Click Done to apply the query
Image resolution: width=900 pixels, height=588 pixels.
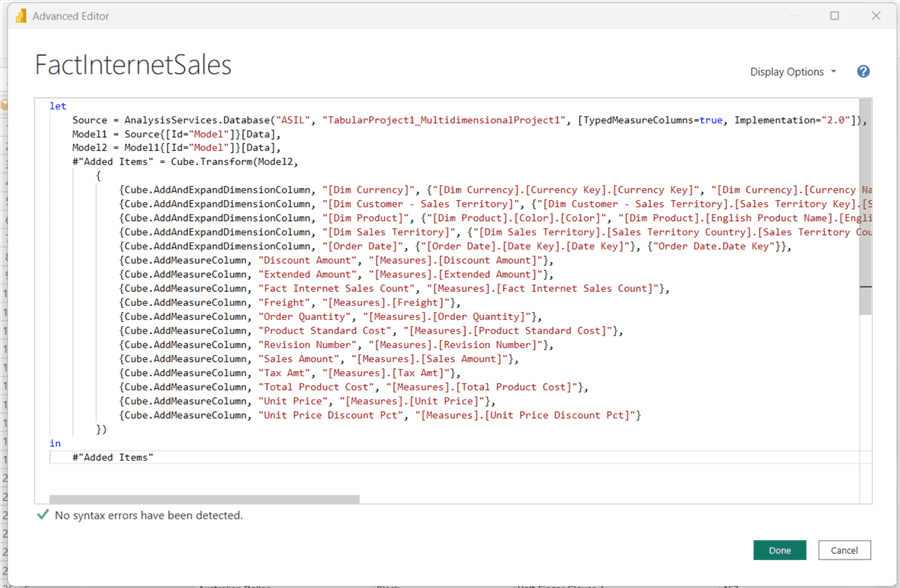click(779, 550)
